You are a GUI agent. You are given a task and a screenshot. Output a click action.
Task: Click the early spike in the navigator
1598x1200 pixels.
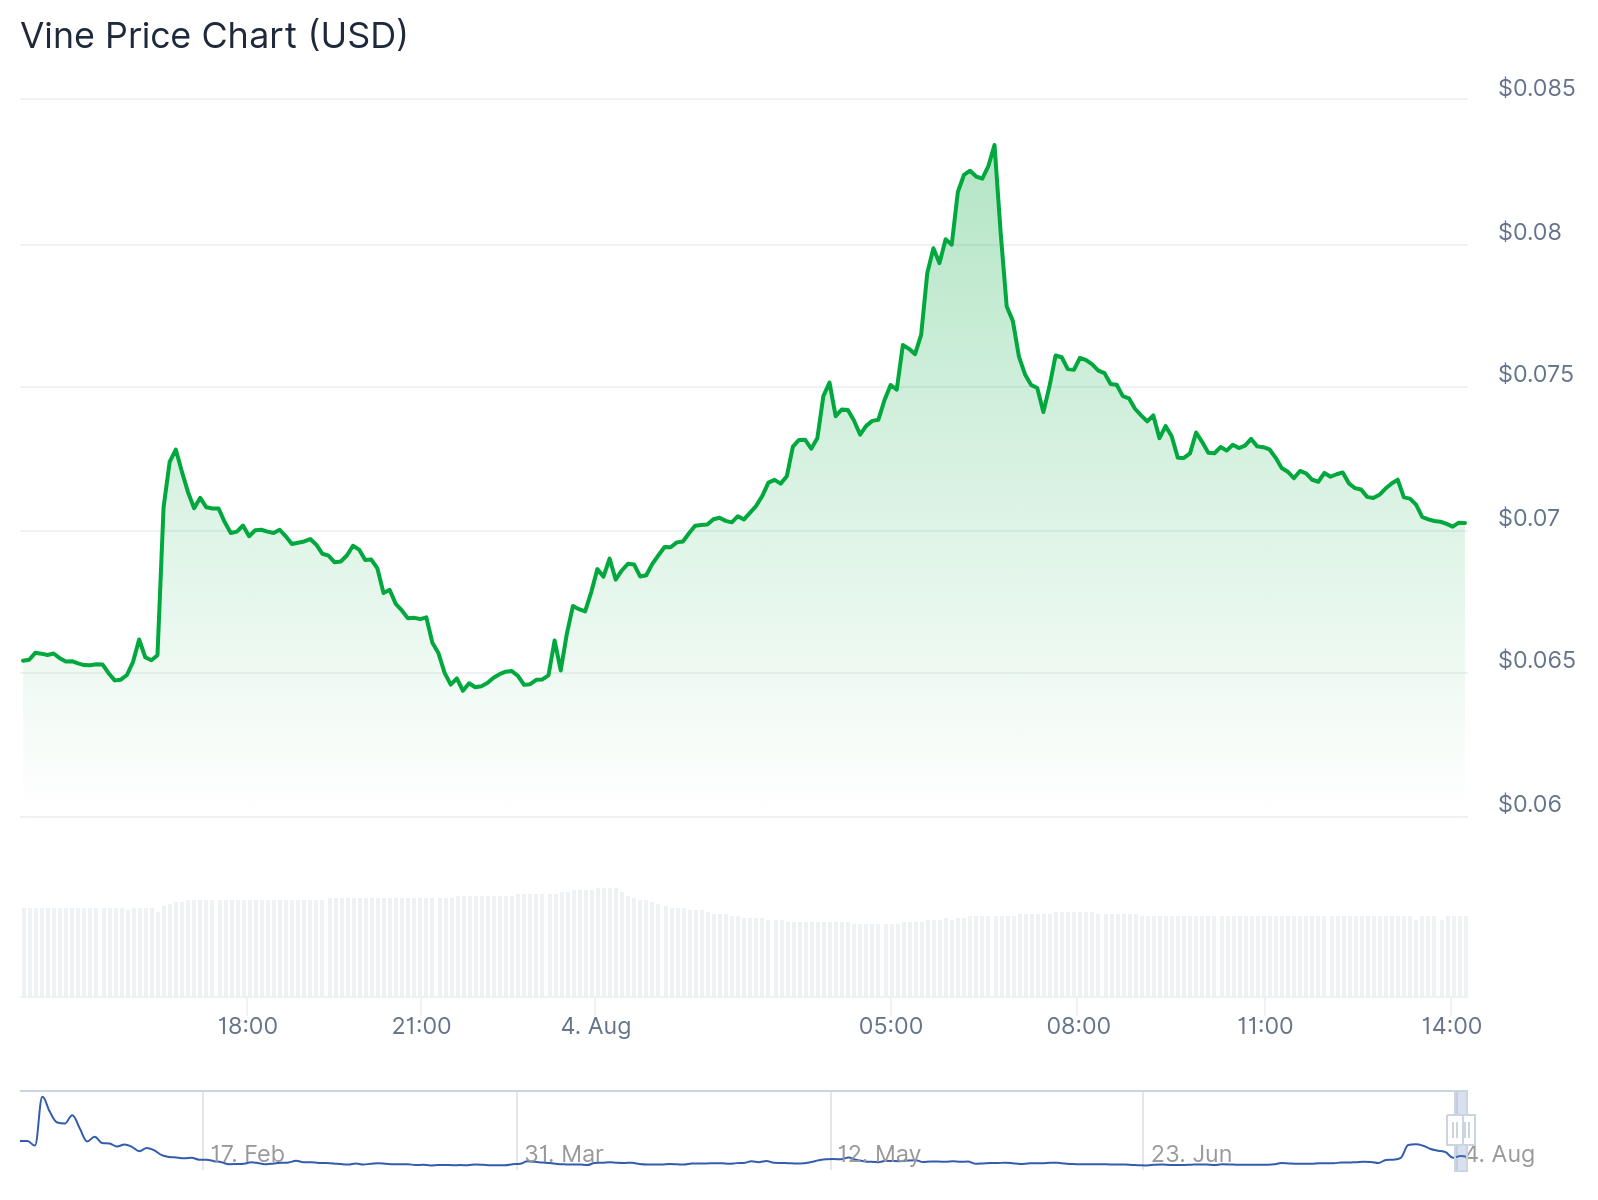[x=43, y=1099]
